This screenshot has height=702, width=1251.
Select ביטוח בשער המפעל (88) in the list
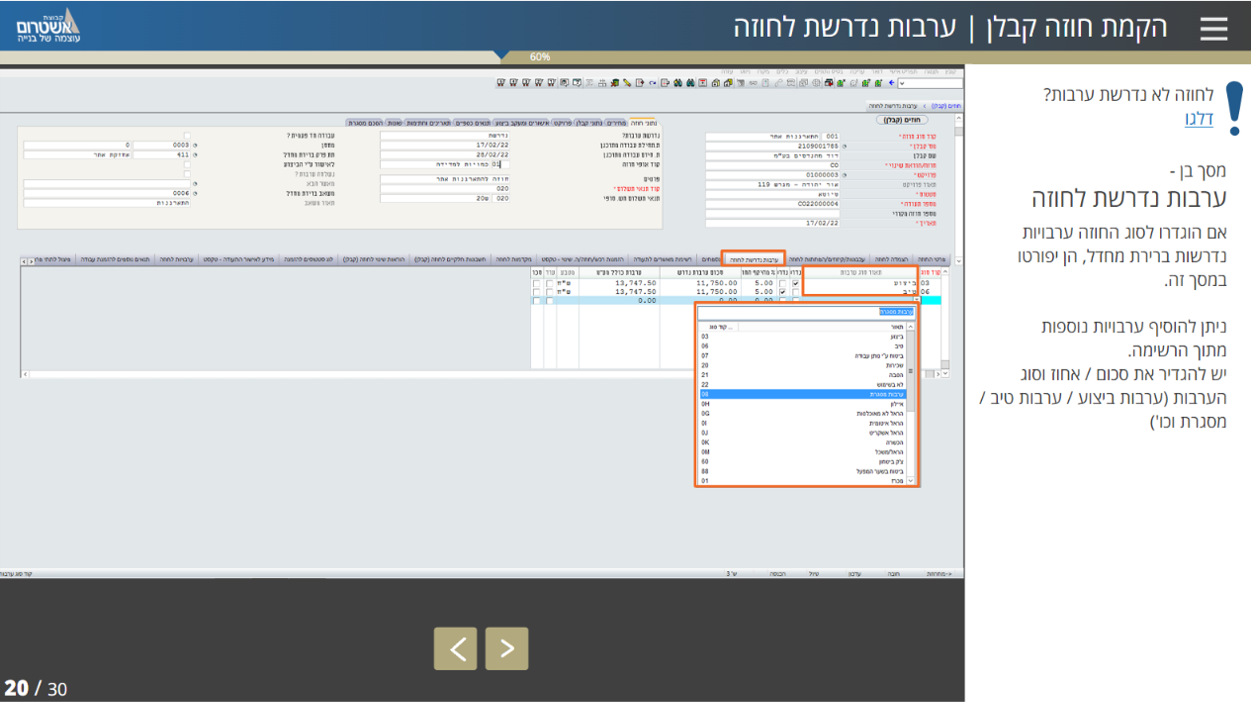point(803,471)
